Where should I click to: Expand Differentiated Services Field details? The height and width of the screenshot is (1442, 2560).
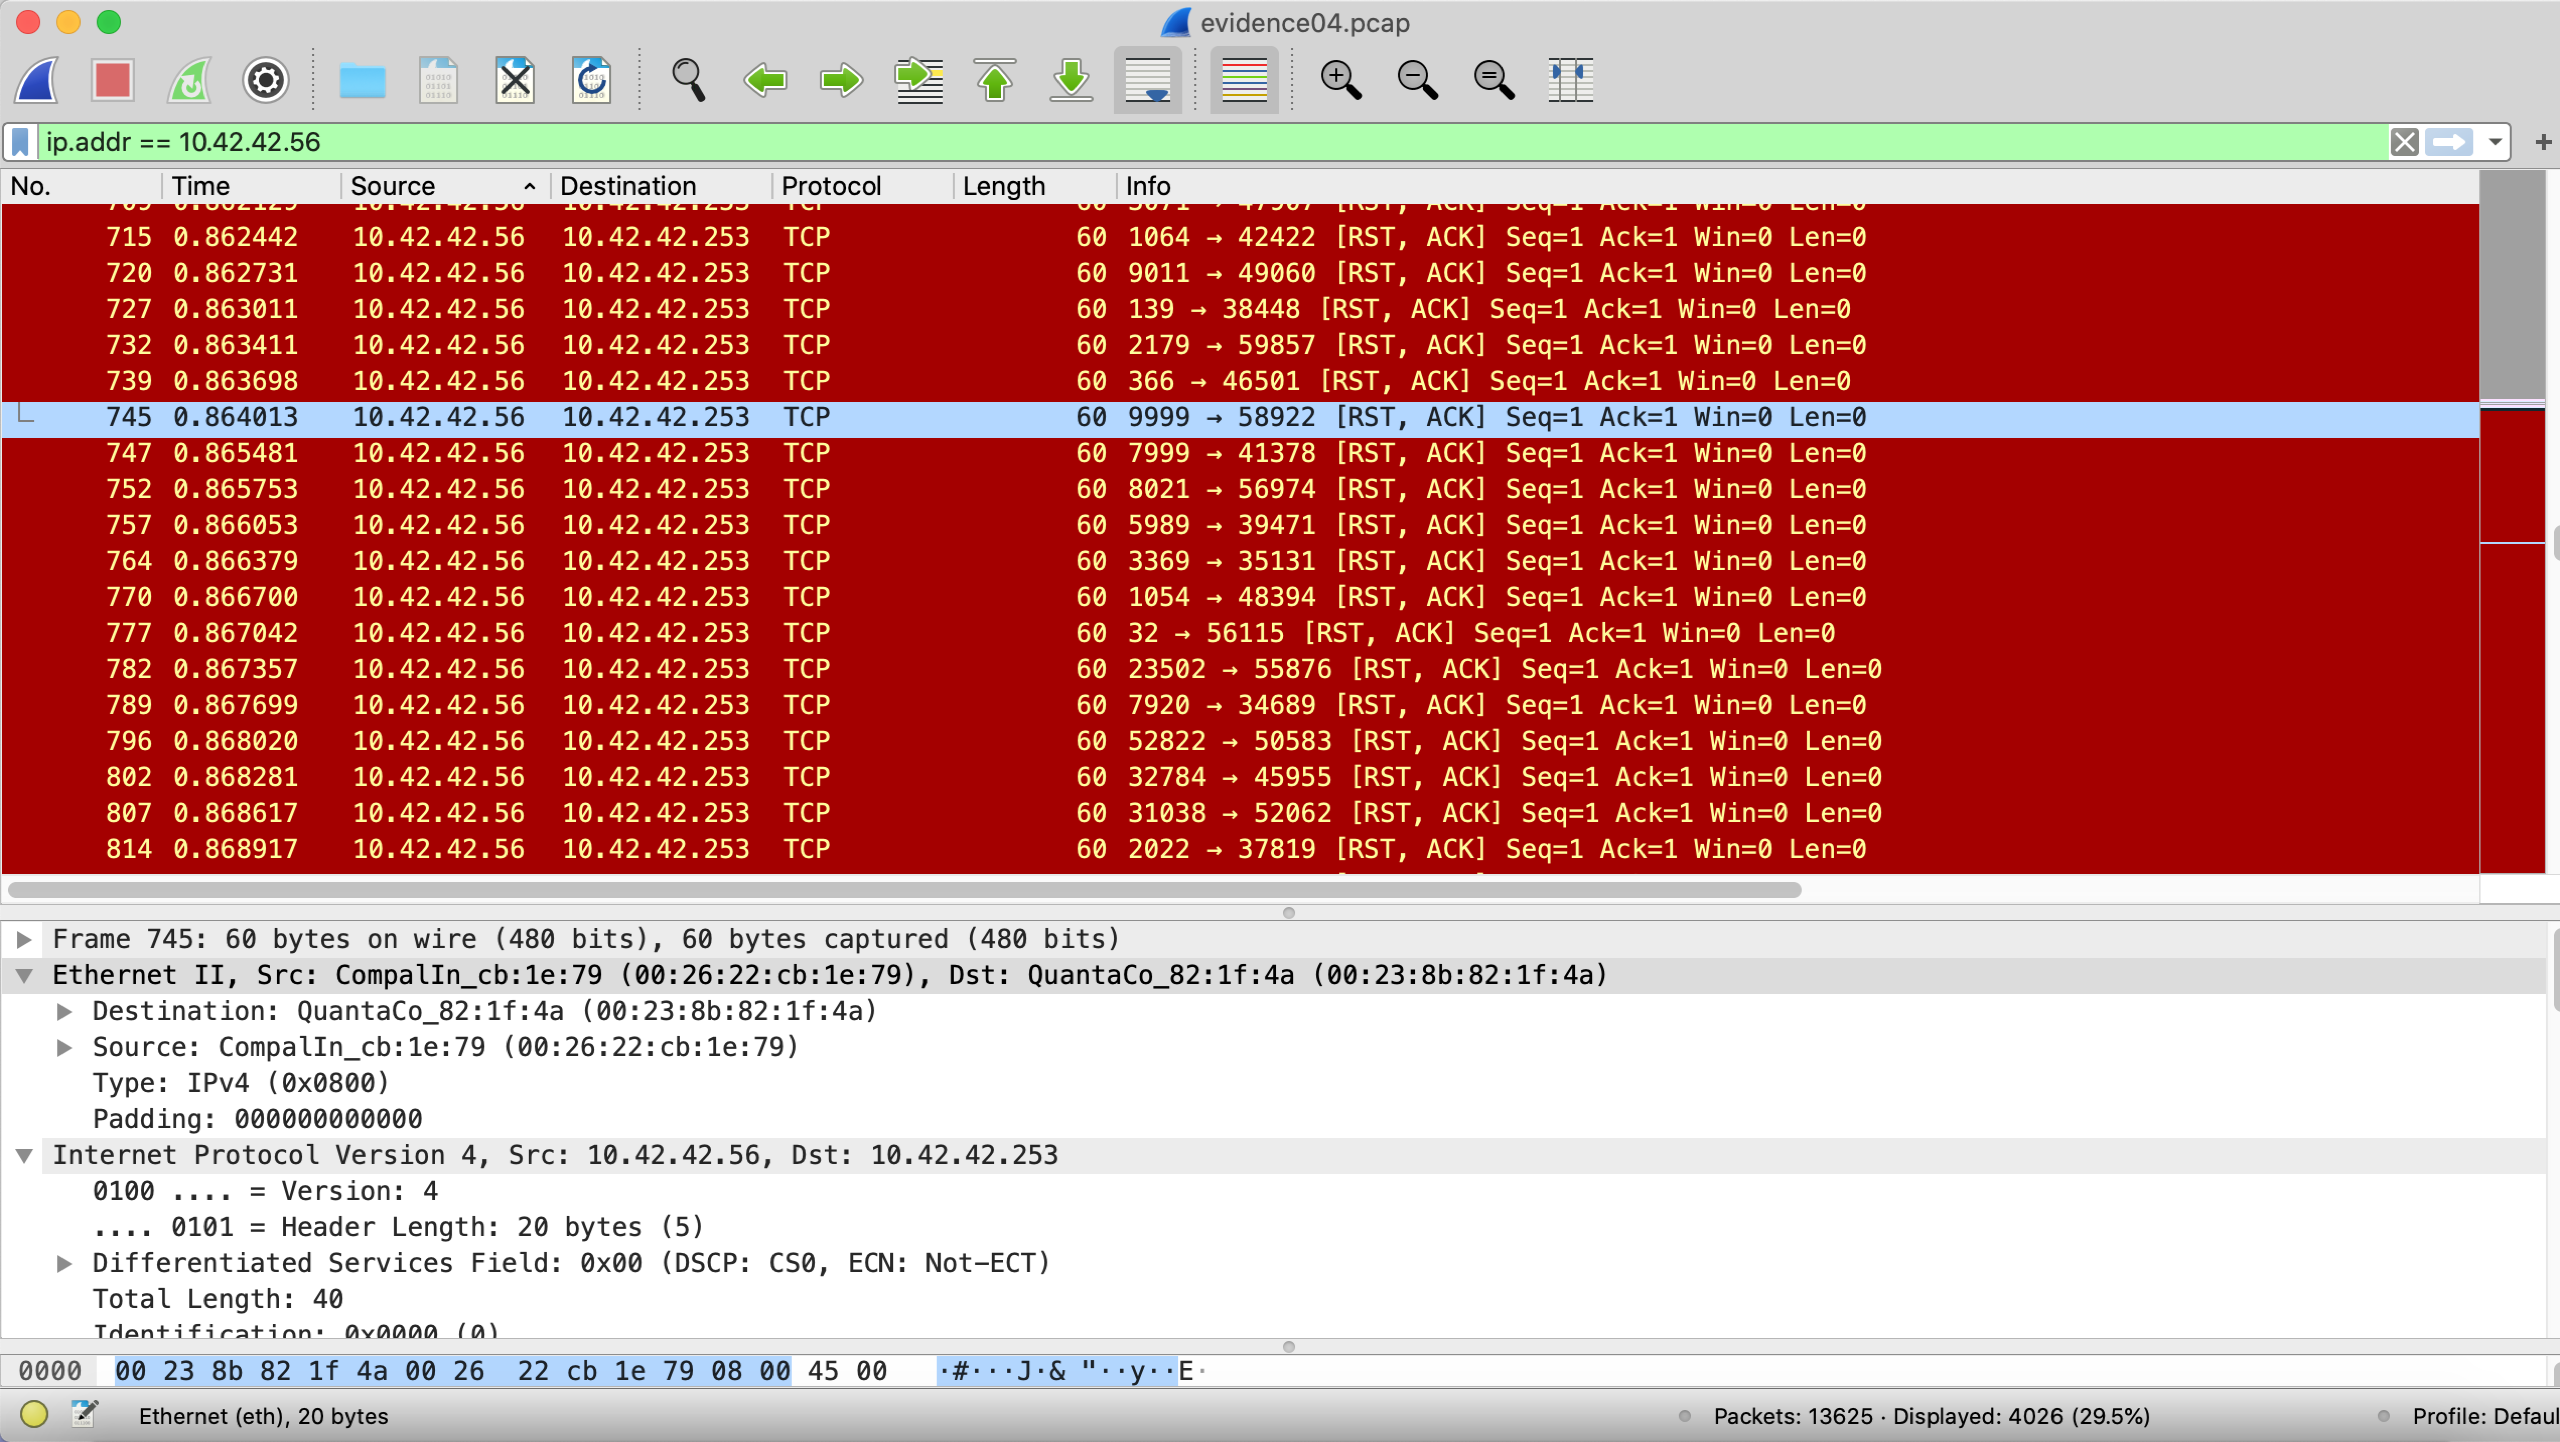pyautogui.click(x=66, y=1262)
